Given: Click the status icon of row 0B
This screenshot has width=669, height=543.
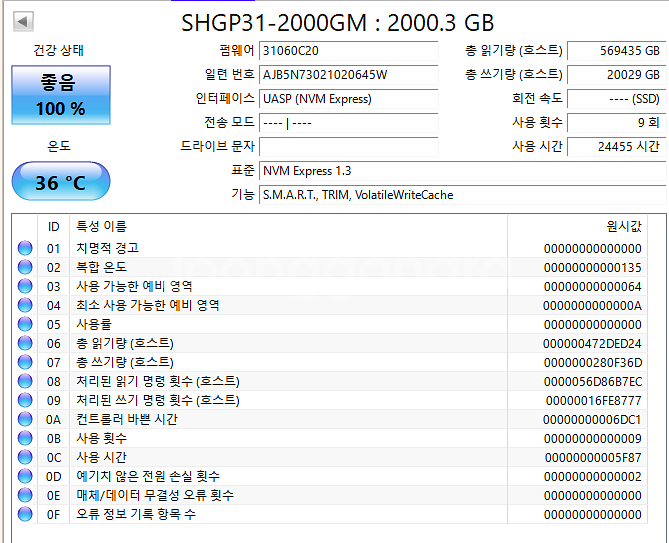Looking at the screenshot, I should pyautogui.click(x=25, y=438).
